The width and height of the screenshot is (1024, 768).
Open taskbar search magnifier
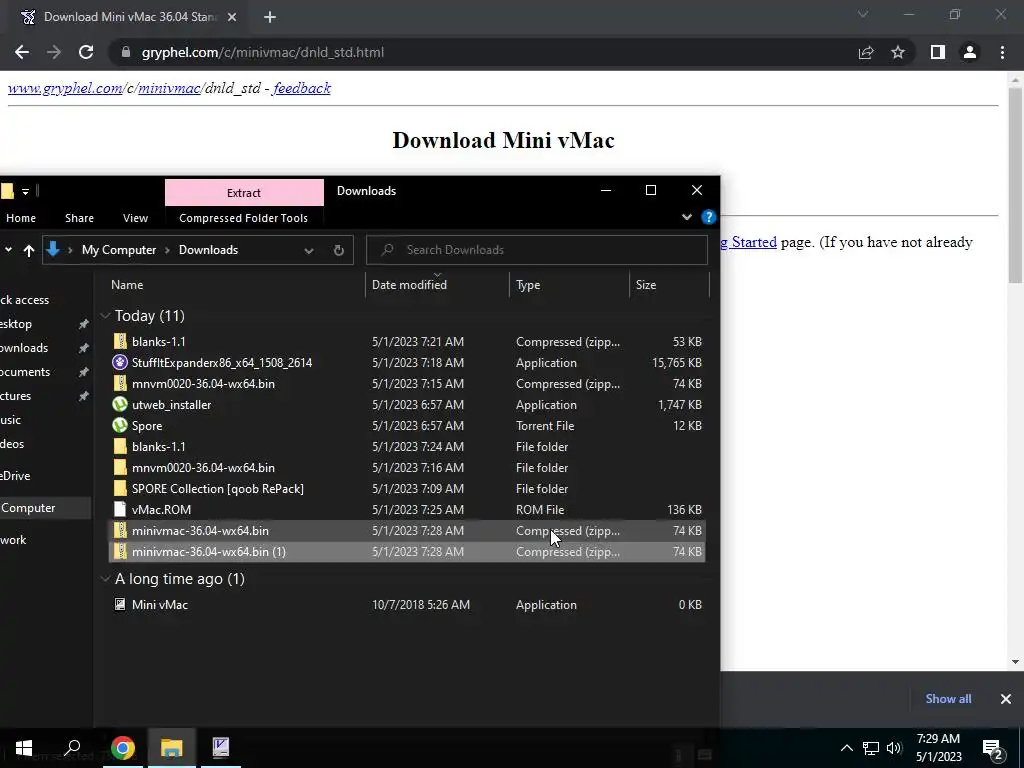coord(72,748)
